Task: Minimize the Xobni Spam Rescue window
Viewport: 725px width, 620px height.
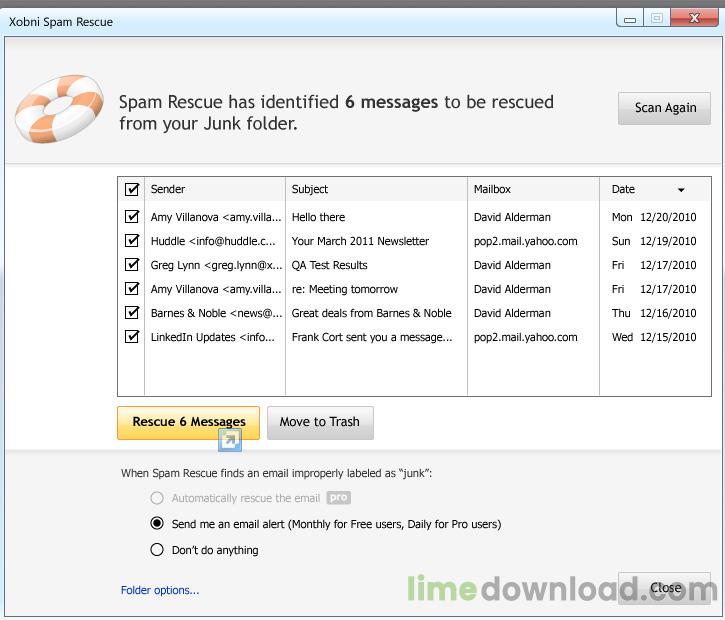Action: pyautogui.click(x=630, y=18)
